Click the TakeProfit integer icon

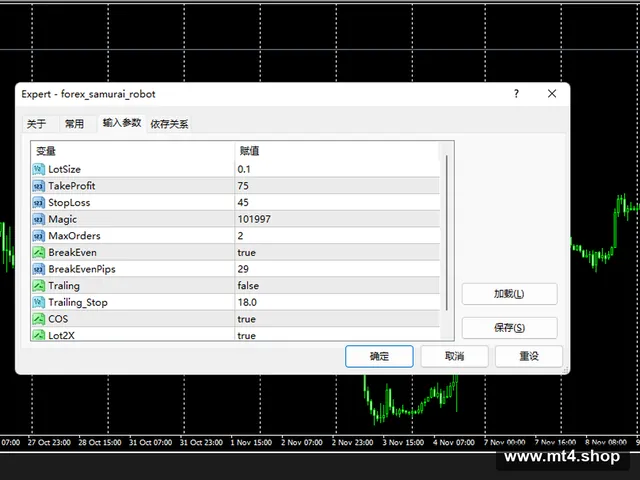tap(38, 186)
